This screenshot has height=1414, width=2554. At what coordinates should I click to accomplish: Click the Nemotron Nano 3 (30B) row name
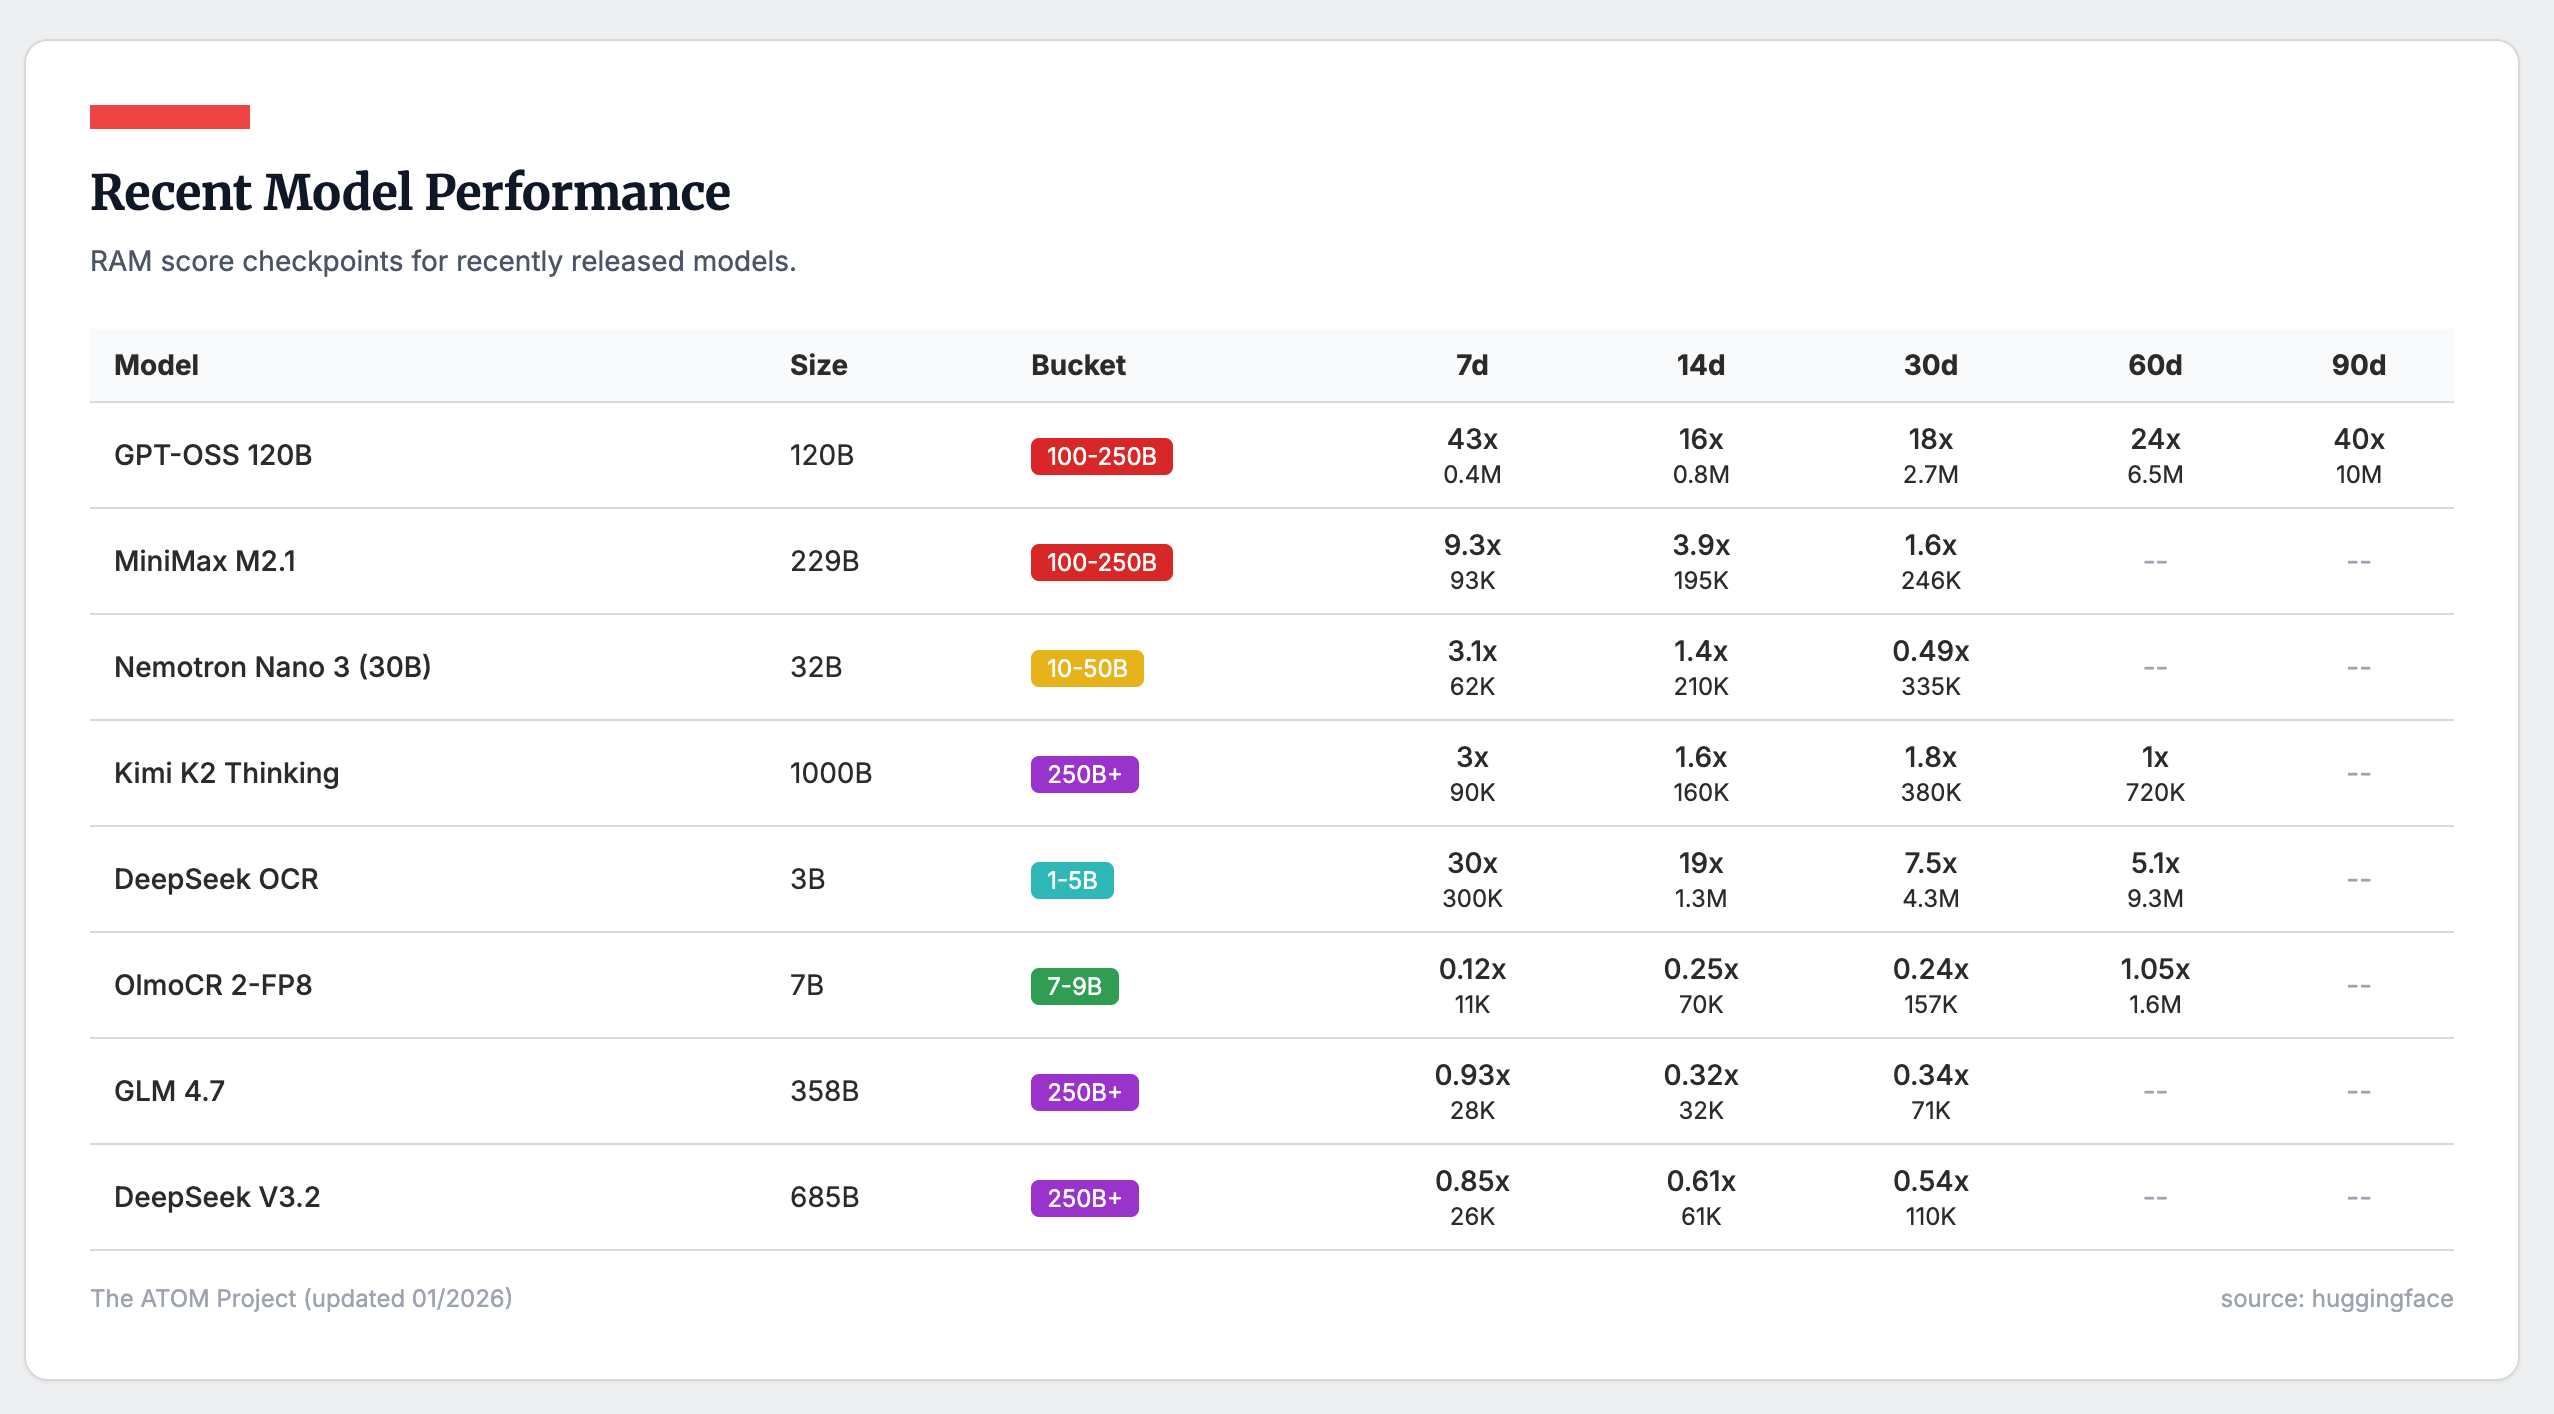pyautogui.click(x=272, y=667)
